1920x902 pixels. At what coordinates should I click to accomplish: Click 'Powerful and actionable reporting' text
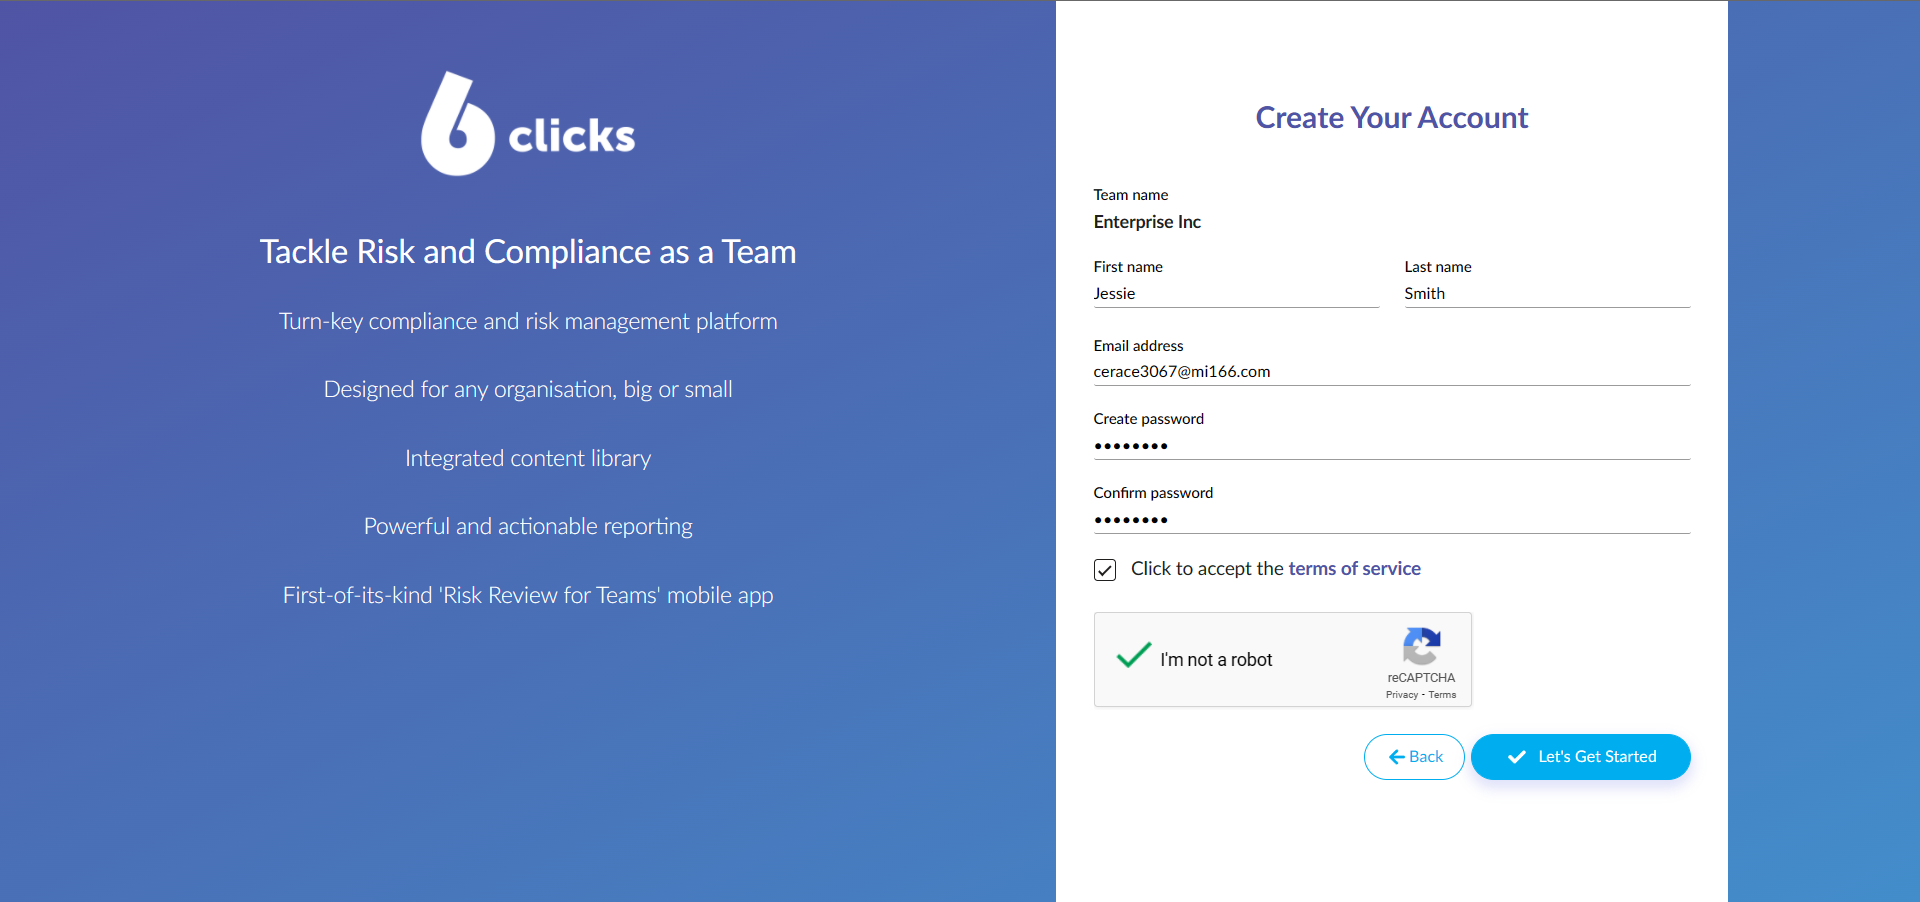click(528, 527)
